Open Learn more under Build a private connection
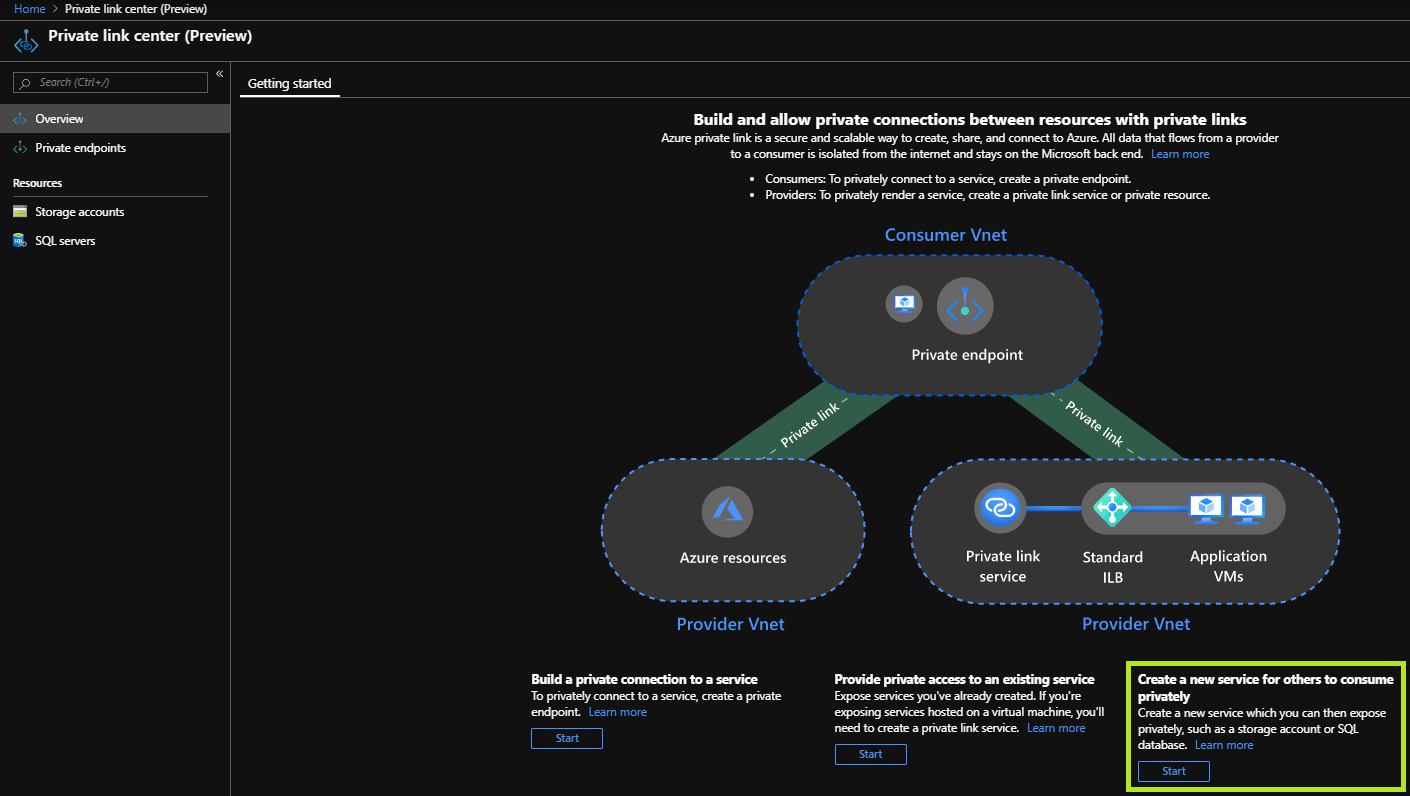The image size is (1410, 796). [618, 712]
